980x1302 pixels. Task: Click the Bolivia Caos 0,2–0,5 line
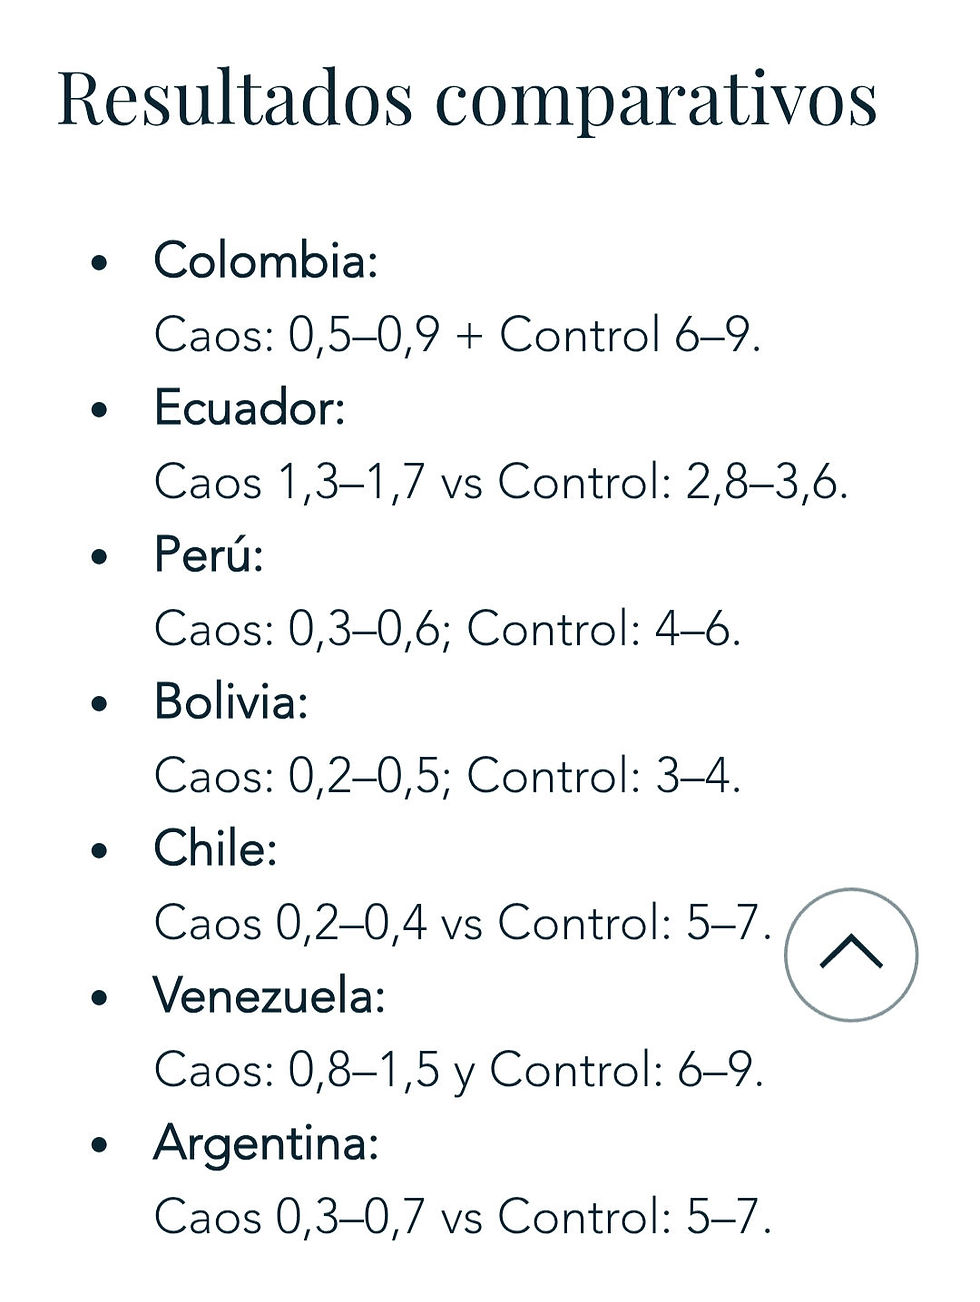click(447, 776)
